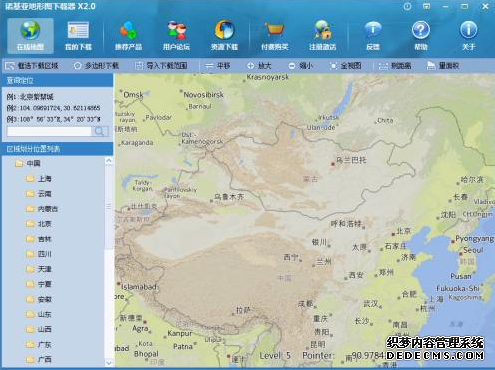Screen dimensions: 495x370
Task: Click the 放大 zoom in tool
Action: (259, 66)
